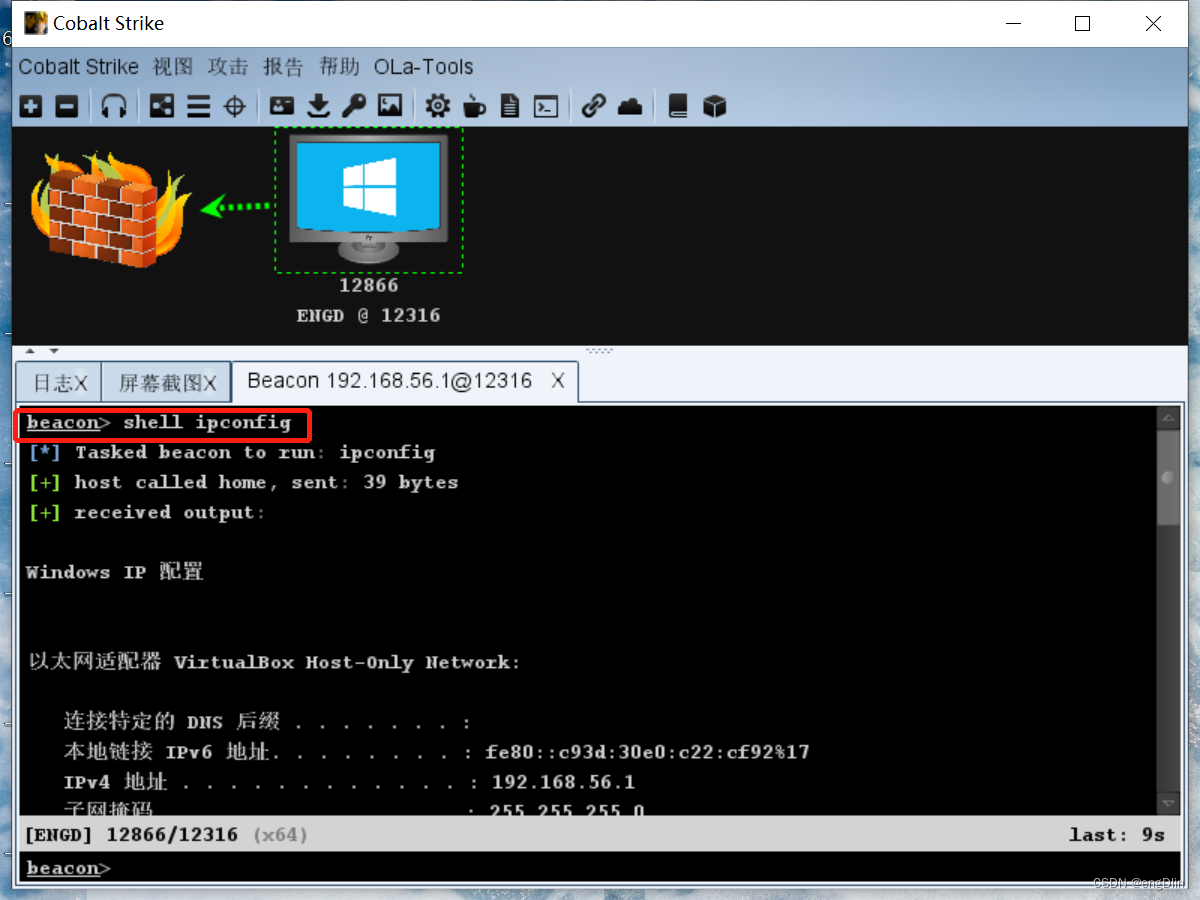Click the plus icon to connect to team server
Viewport: 1200px width, 900px height.
click(x=31, y=106)
